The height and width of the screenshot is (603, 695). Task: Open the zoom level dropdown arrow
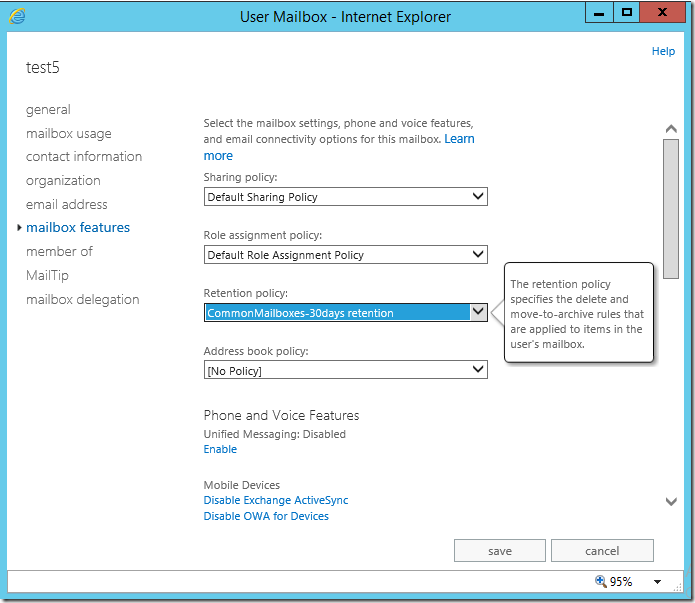[x=658, y=582]
